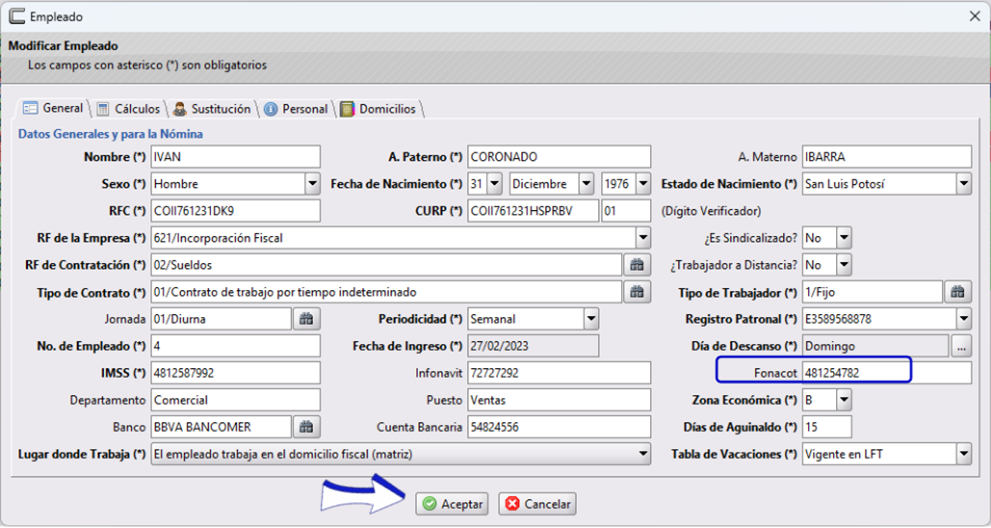Expand Estado de Nacimiento dropdown

[x=964, y=184]
